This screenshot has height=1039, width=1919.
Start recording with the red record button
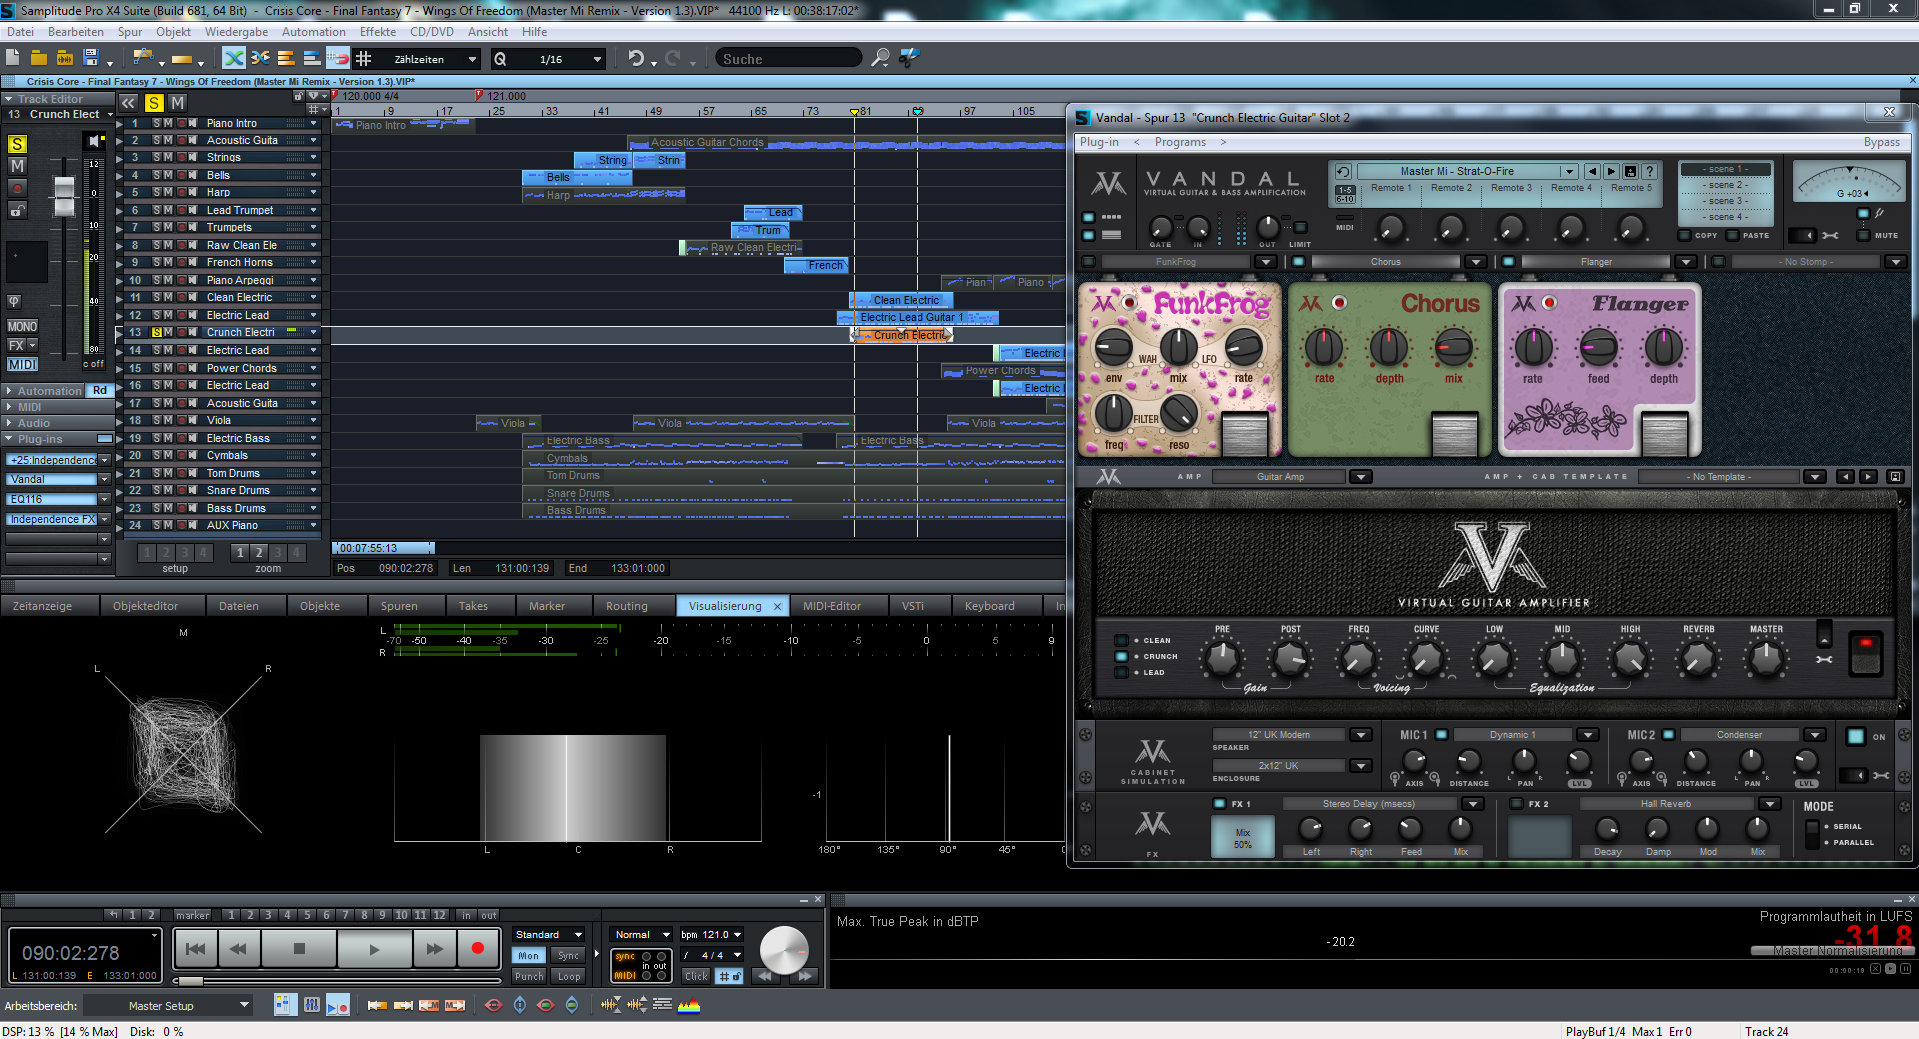[x=477, y=948]
